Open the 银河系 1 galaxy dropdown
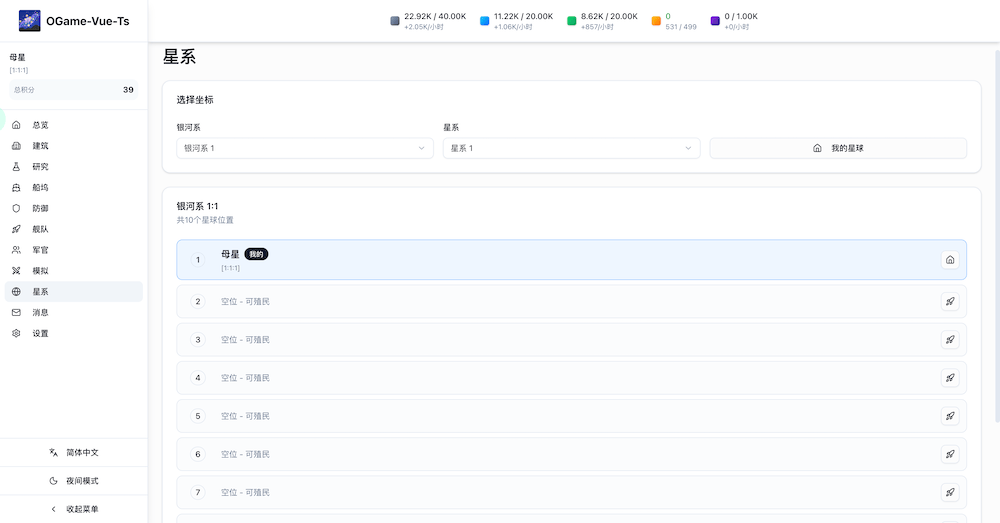Image resolution: width=1000 pixels, height=523 pixels. tap(304, 148)
